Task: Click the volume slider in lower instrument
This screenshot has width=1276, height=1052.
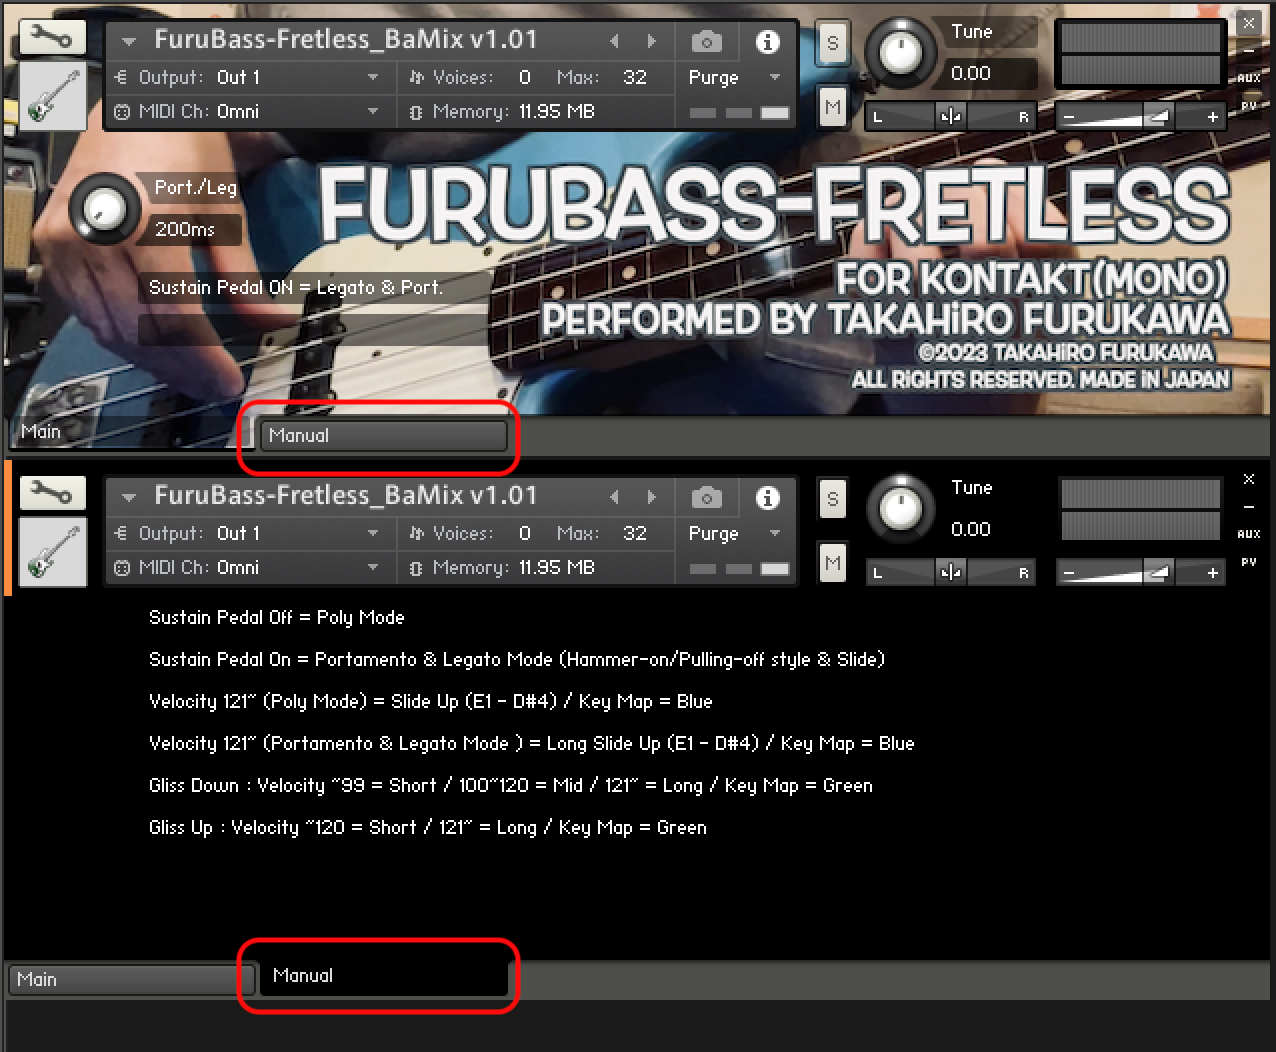Action: [1141, 572]
